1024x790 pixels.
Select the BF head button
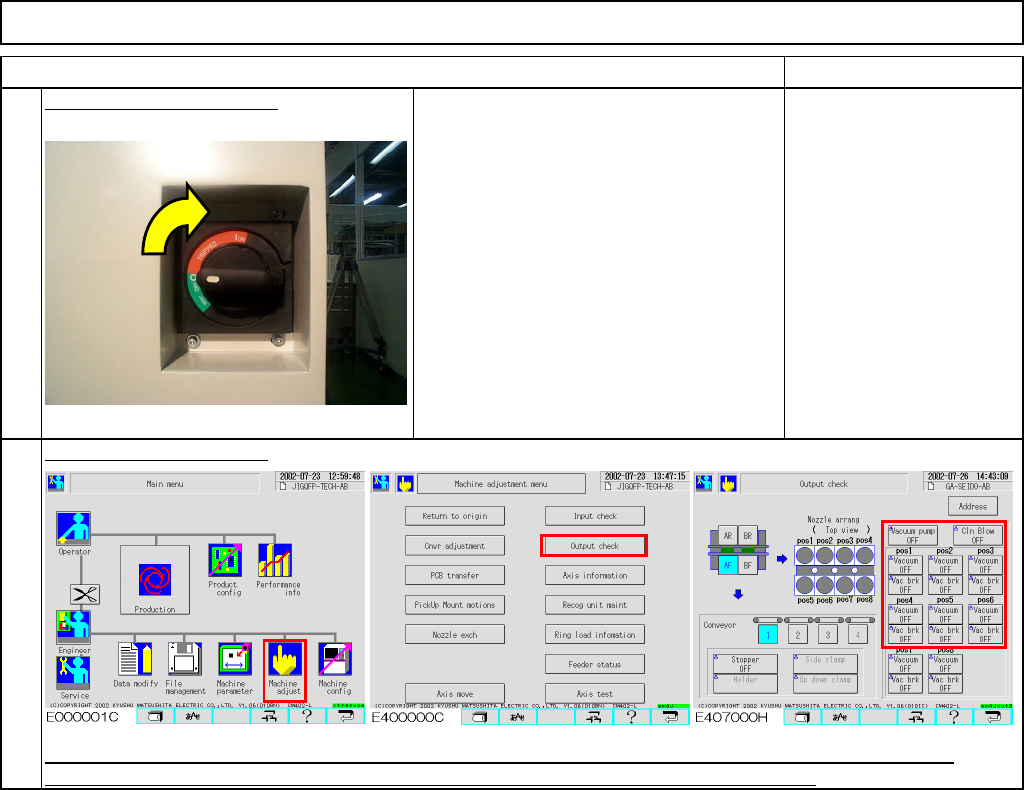[x=748, y=565]
